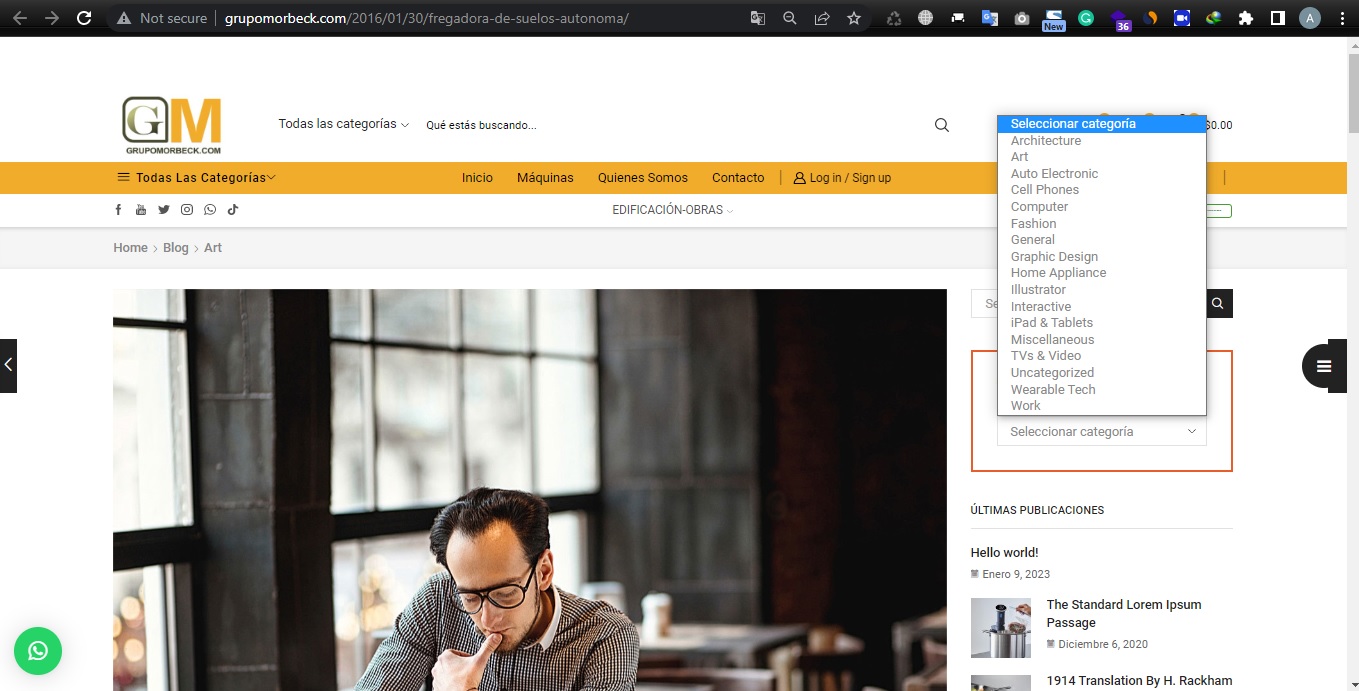Viewport: 1359px width, 691px height.
Task: Click the header search magnifier icon
Action: click(941, 125)
